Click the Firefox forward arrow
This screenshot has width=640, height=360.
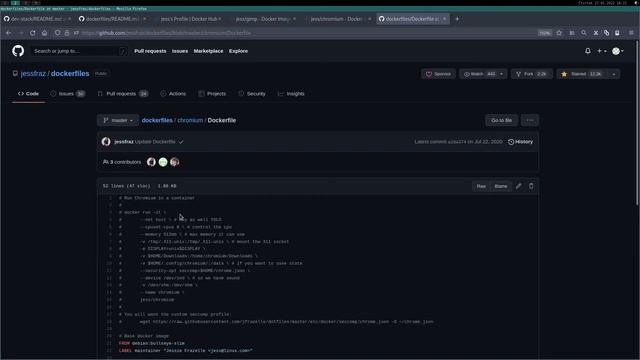tap(20, 33)
